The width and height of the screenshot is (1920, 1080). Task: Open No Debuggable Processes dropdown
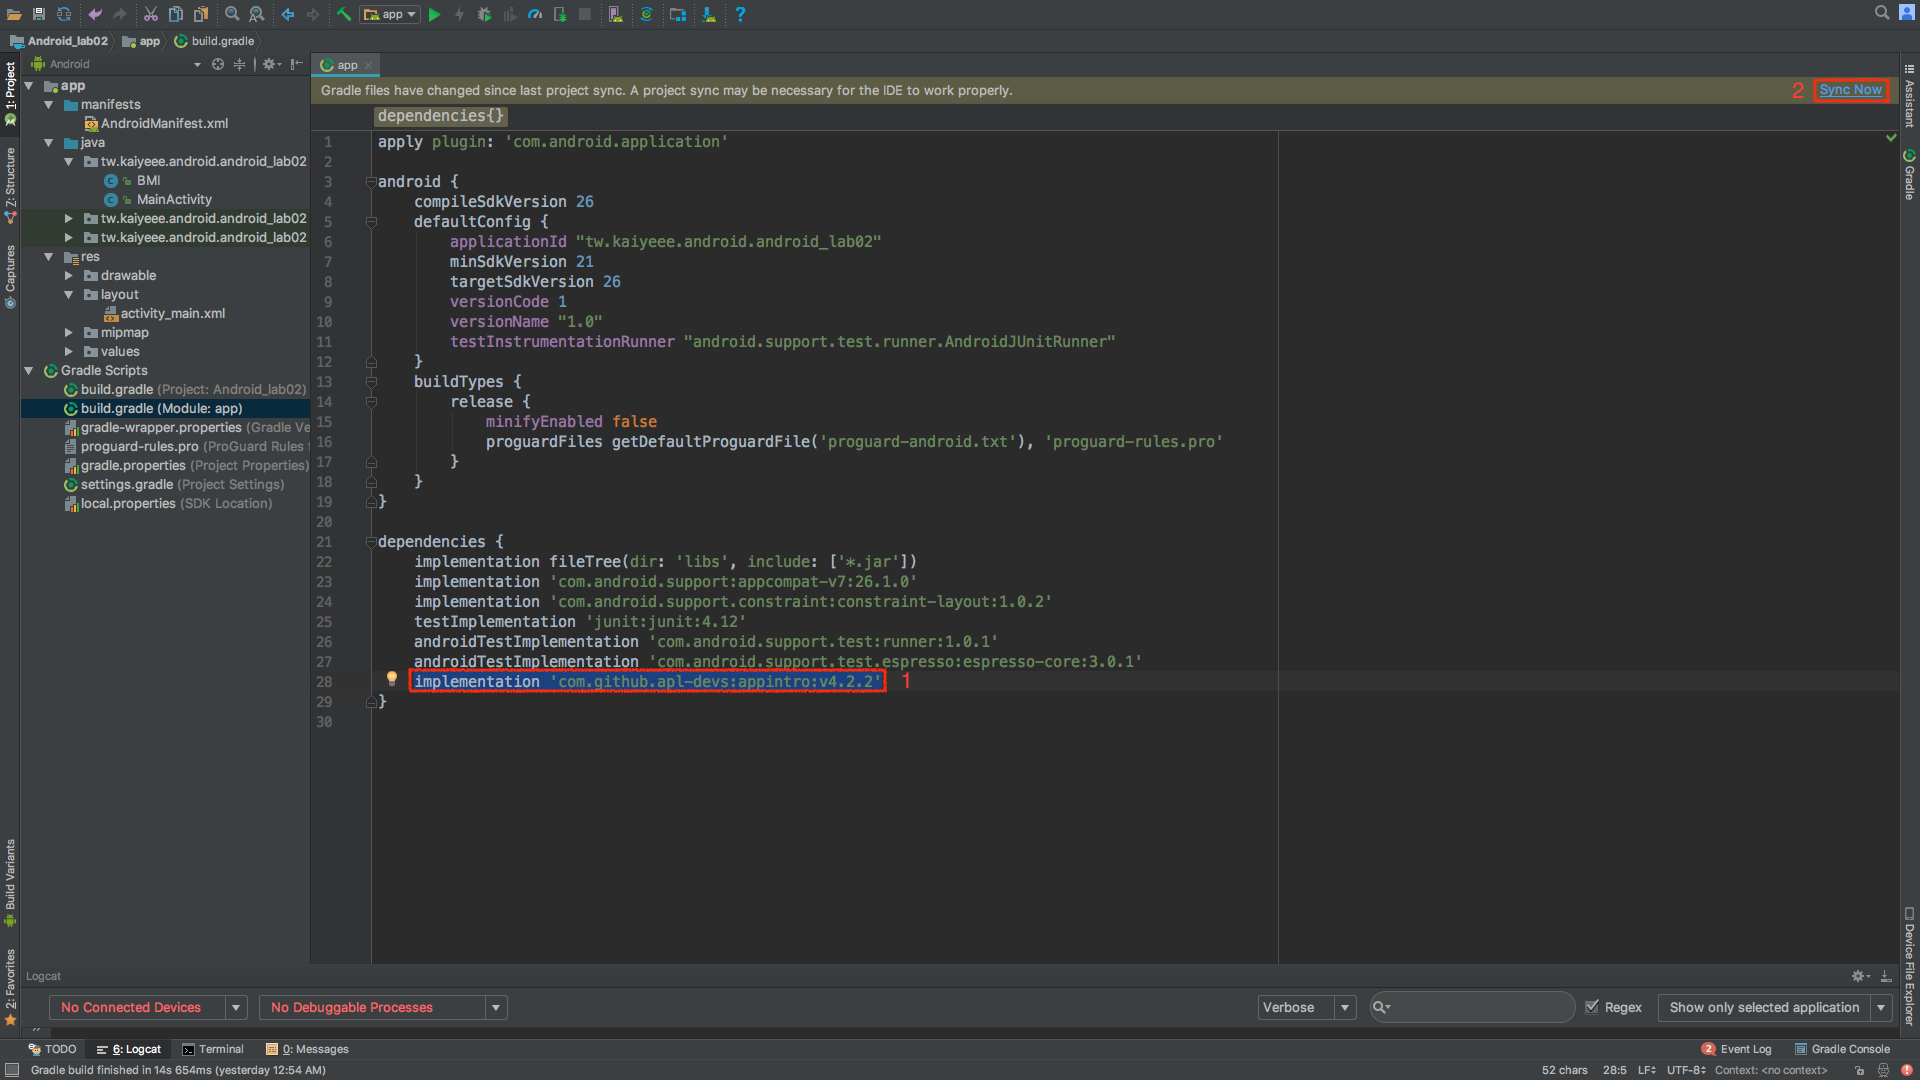click(383, 1007)
